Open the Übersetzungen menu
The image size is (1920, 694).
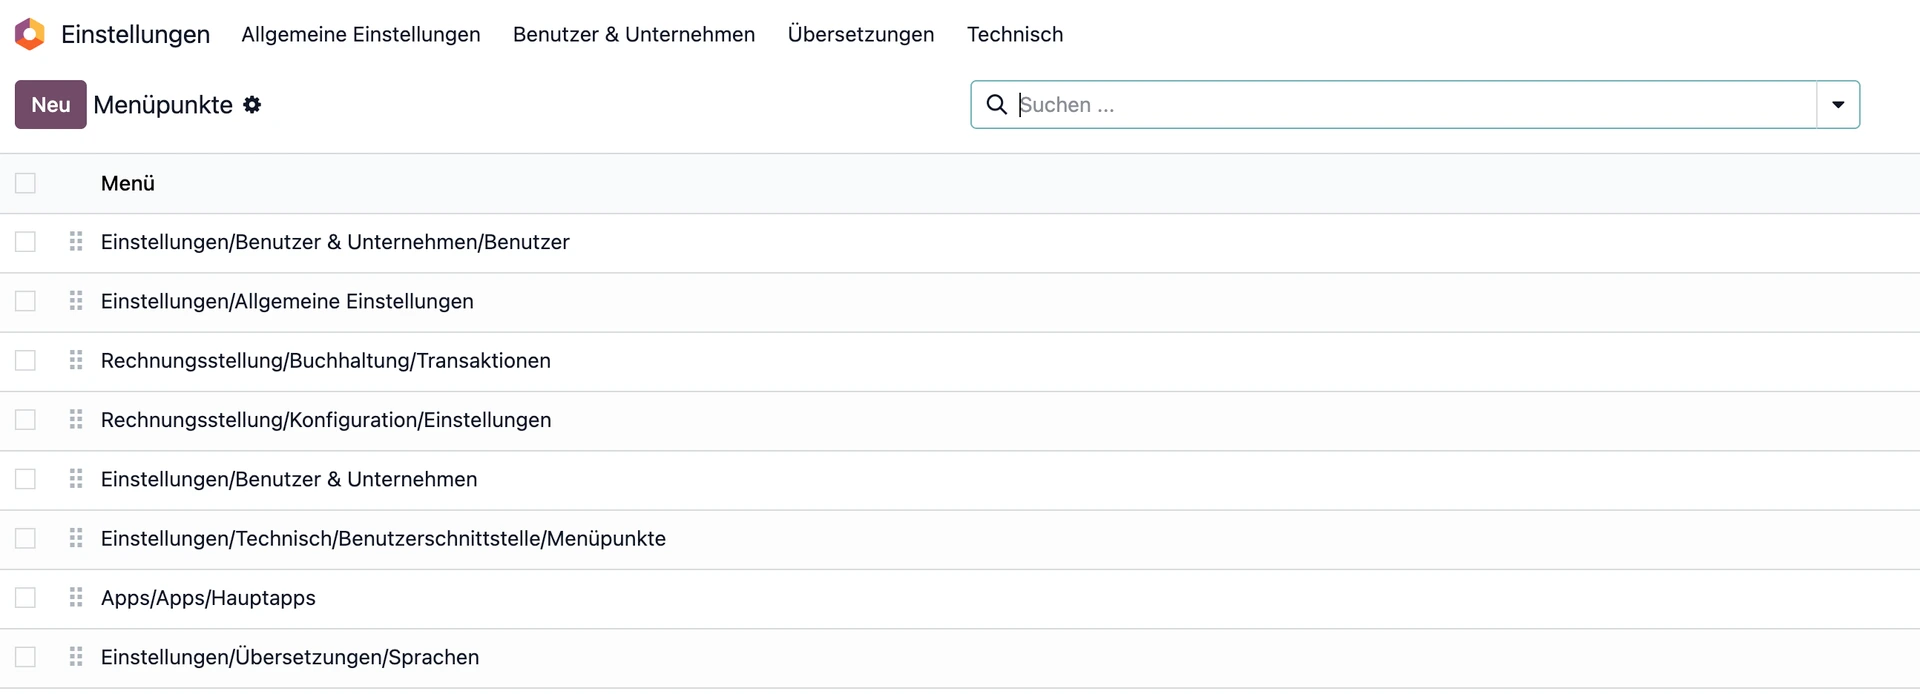point(860,34)
